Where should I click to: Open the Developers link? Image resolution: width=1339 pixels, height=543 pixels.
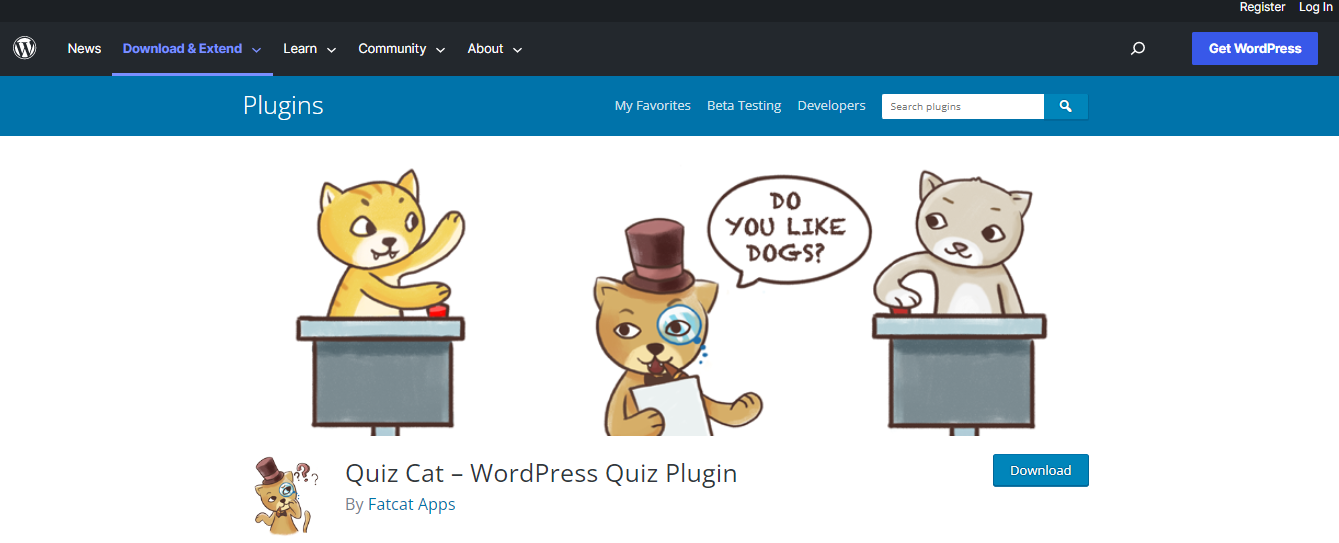(x=831, y=105)
